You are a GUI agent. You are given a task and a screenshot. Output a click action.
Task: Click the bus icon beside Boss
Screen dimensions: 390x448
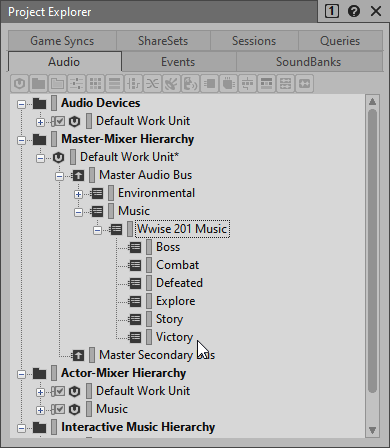click(x=135, y=247)
